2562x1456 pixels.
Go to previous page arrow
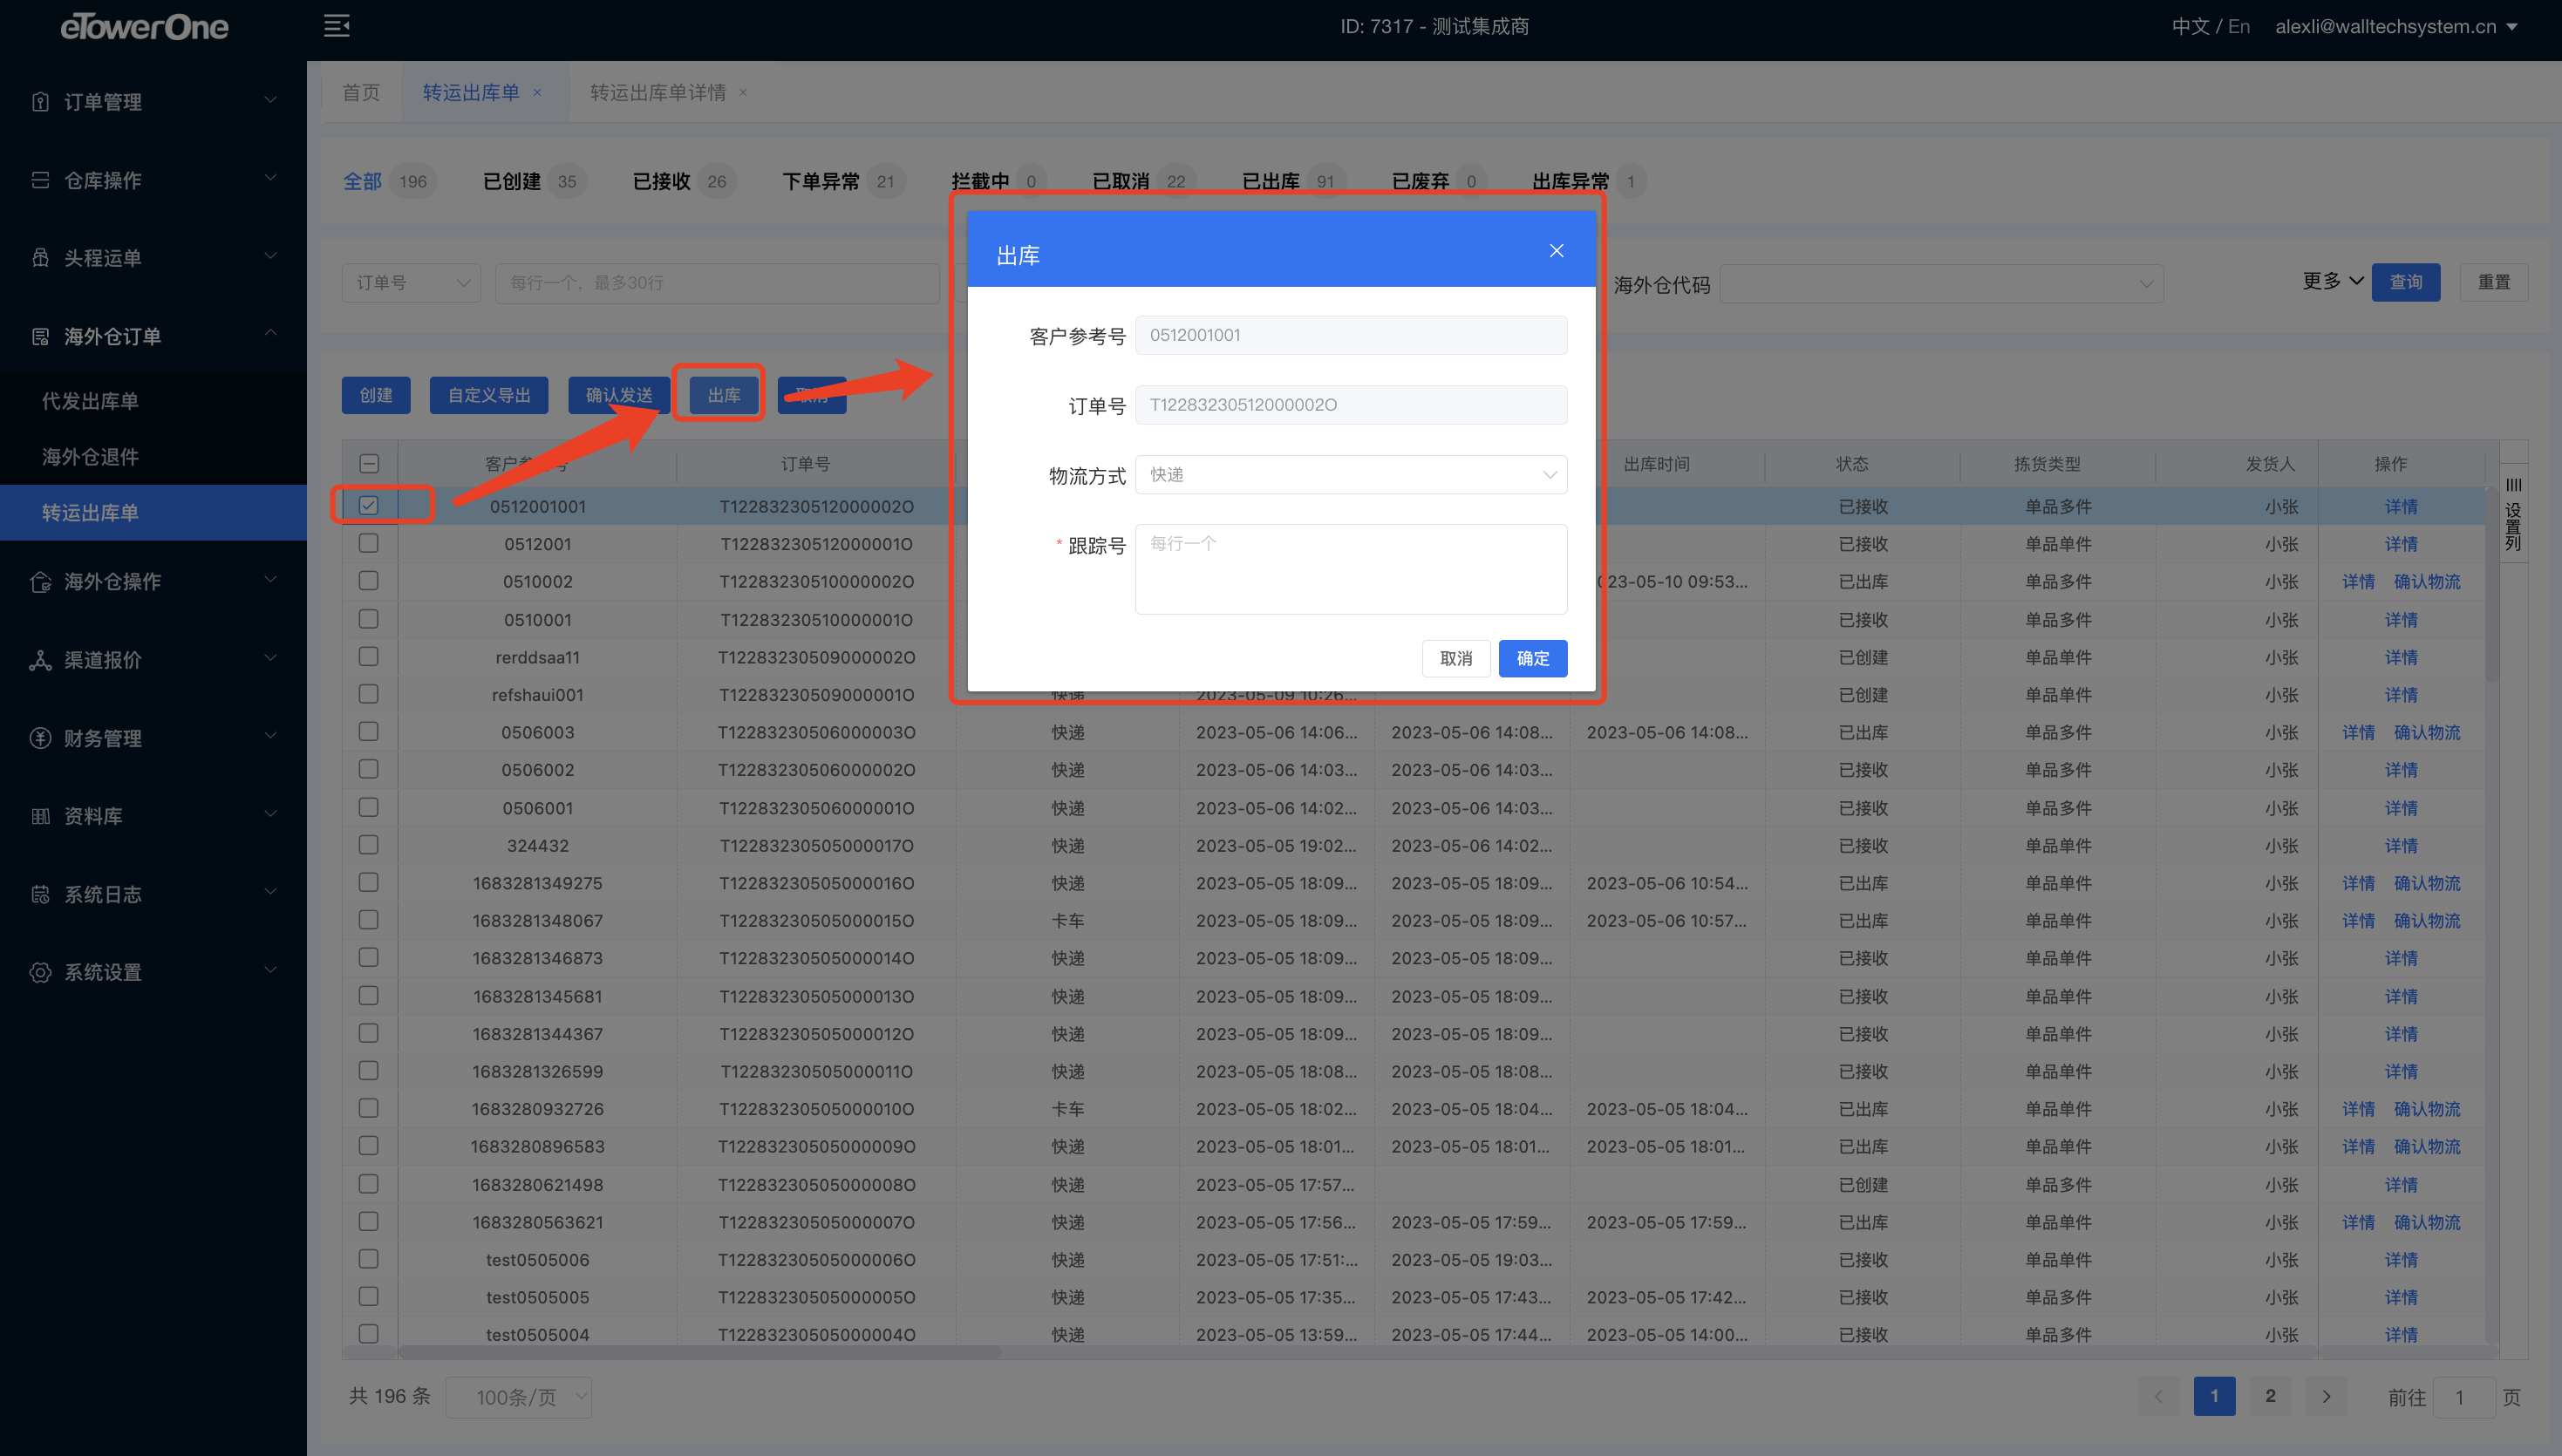tap(2158, 1396)
